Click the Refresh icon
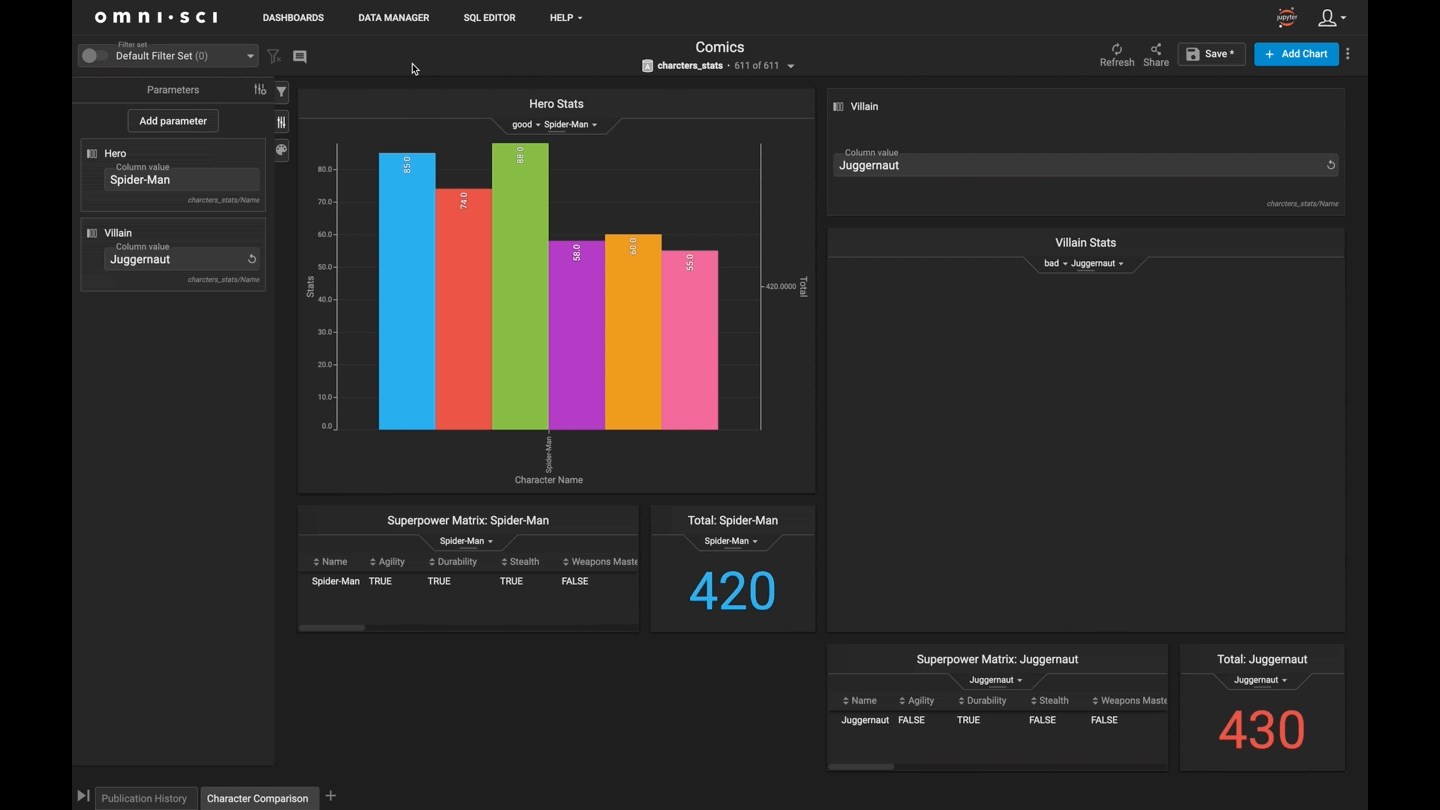Image resolution: width=1440 pixels, height=810 pixels. click(1117, 49)
